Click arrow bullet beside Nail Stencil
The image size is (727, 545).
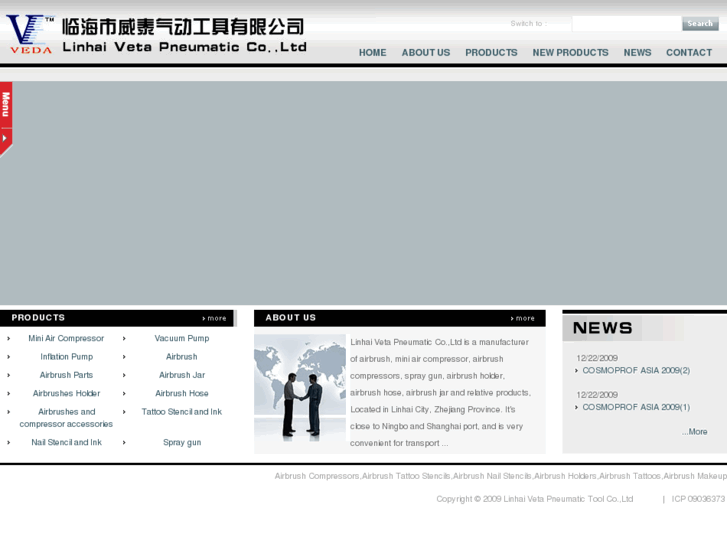point(8,442)
